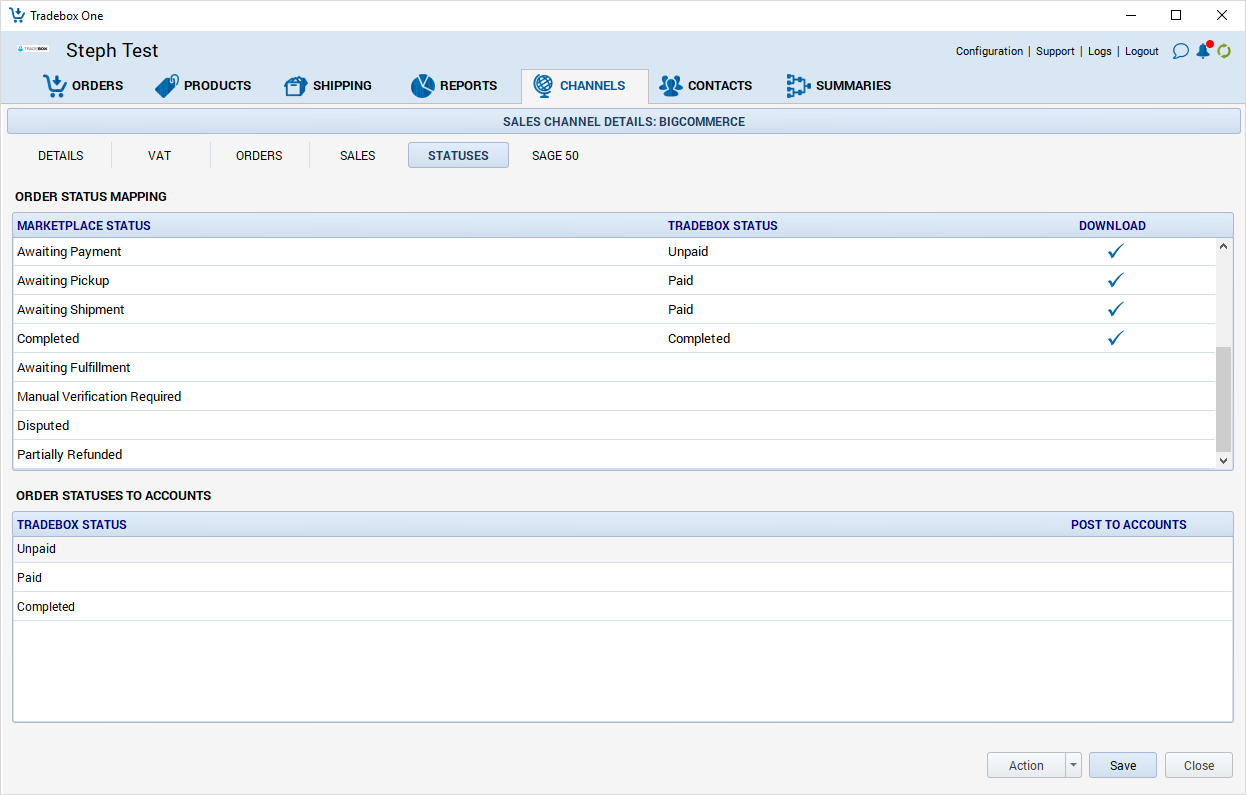
Task: Toggle Download tick for Awaiting Shipment
Action: [1116, 310]
